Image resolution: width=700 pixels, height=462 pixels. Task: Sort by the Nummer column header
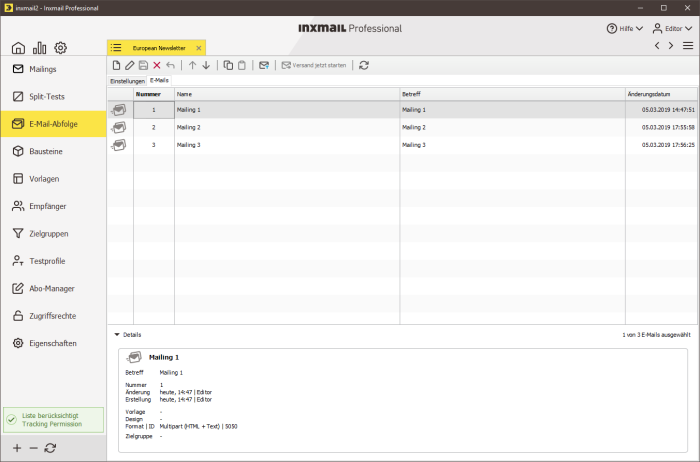(x=154, y=94)
